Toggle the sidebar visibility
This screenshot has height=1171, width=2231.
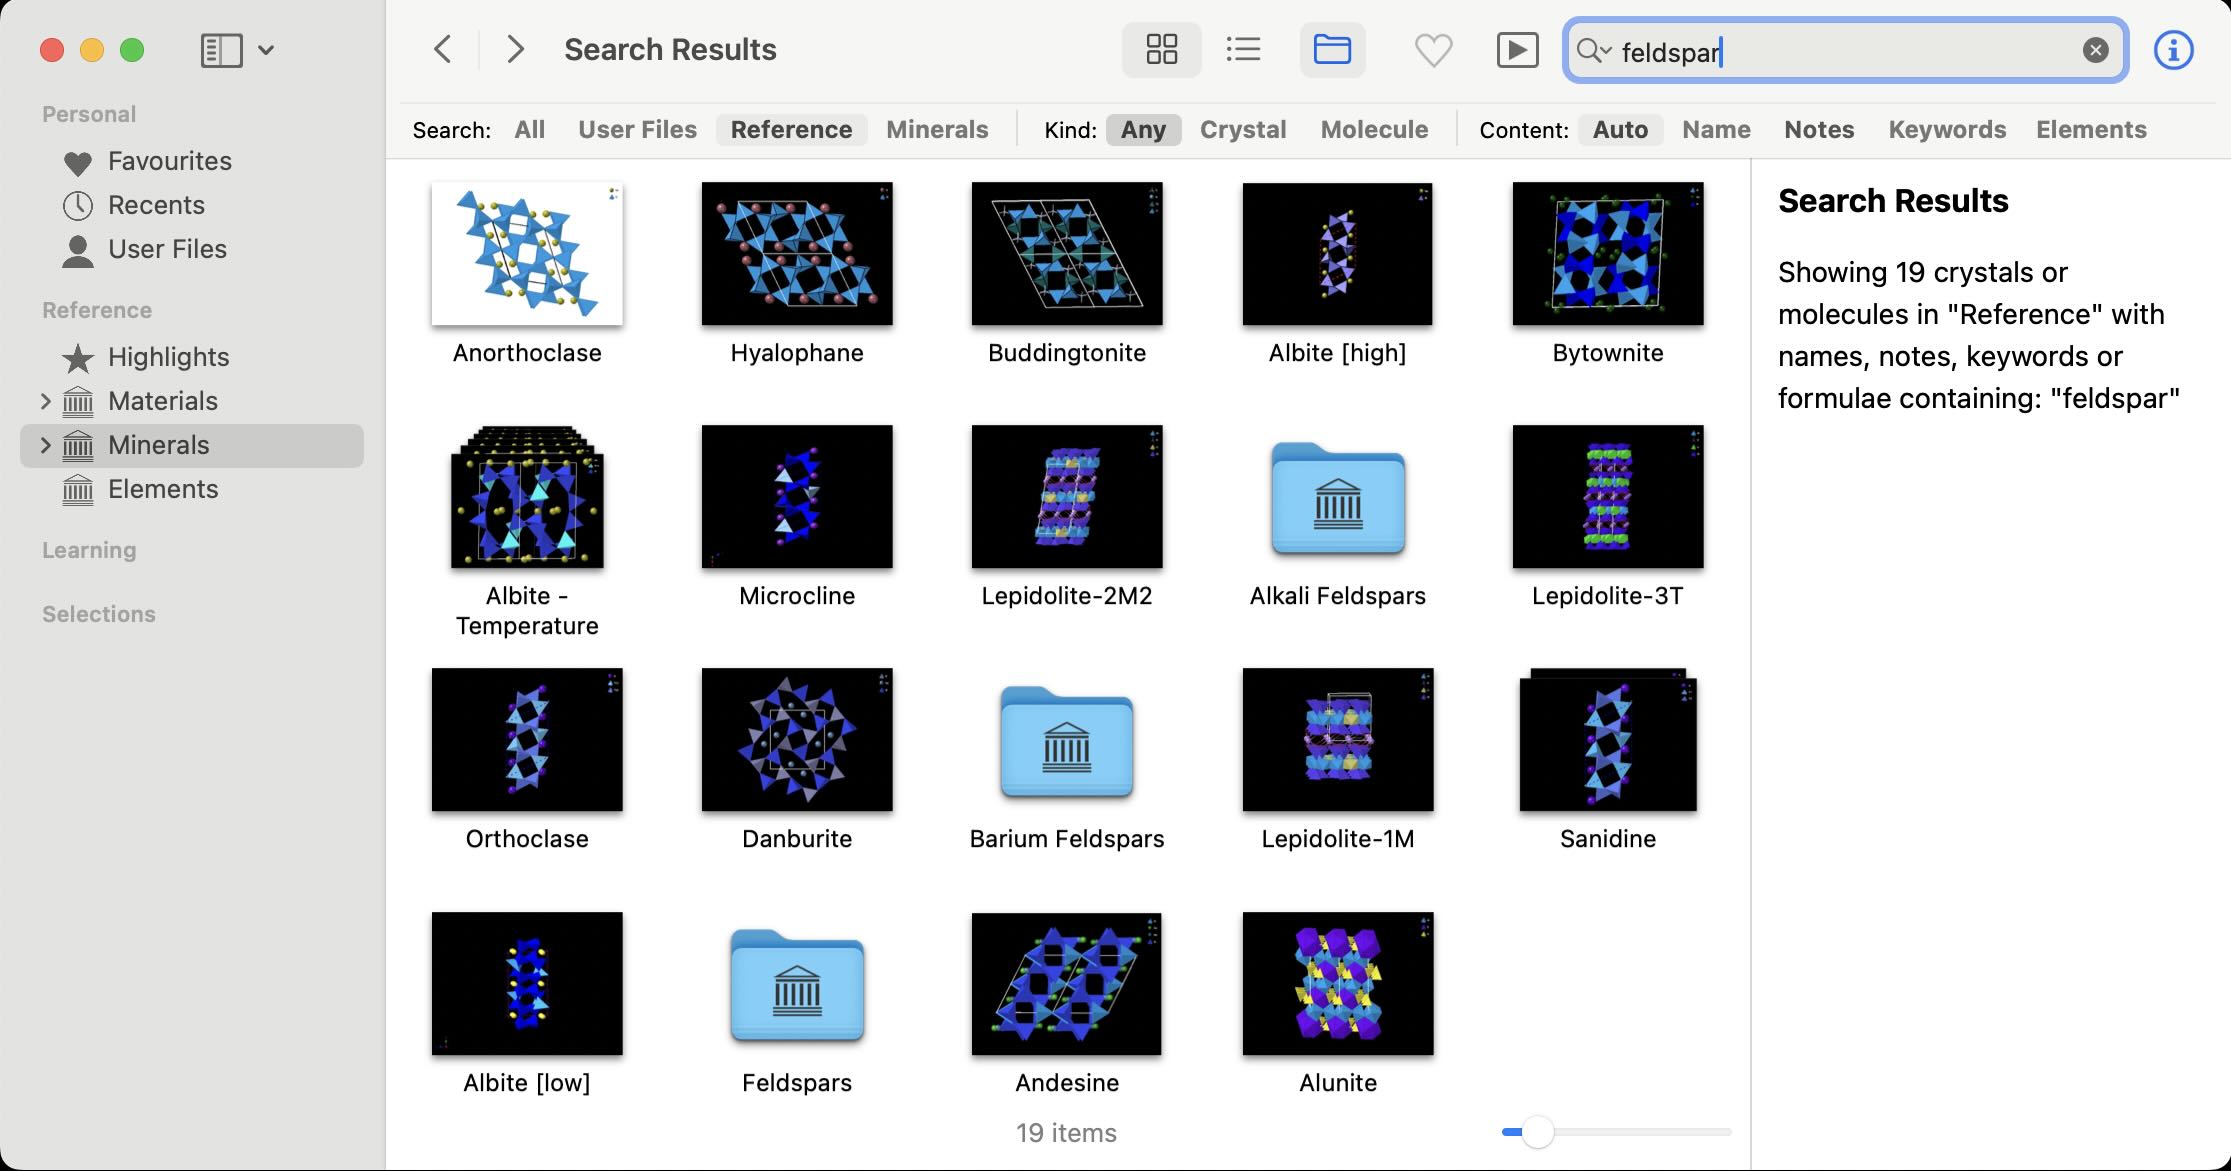(x=219, y=49)
